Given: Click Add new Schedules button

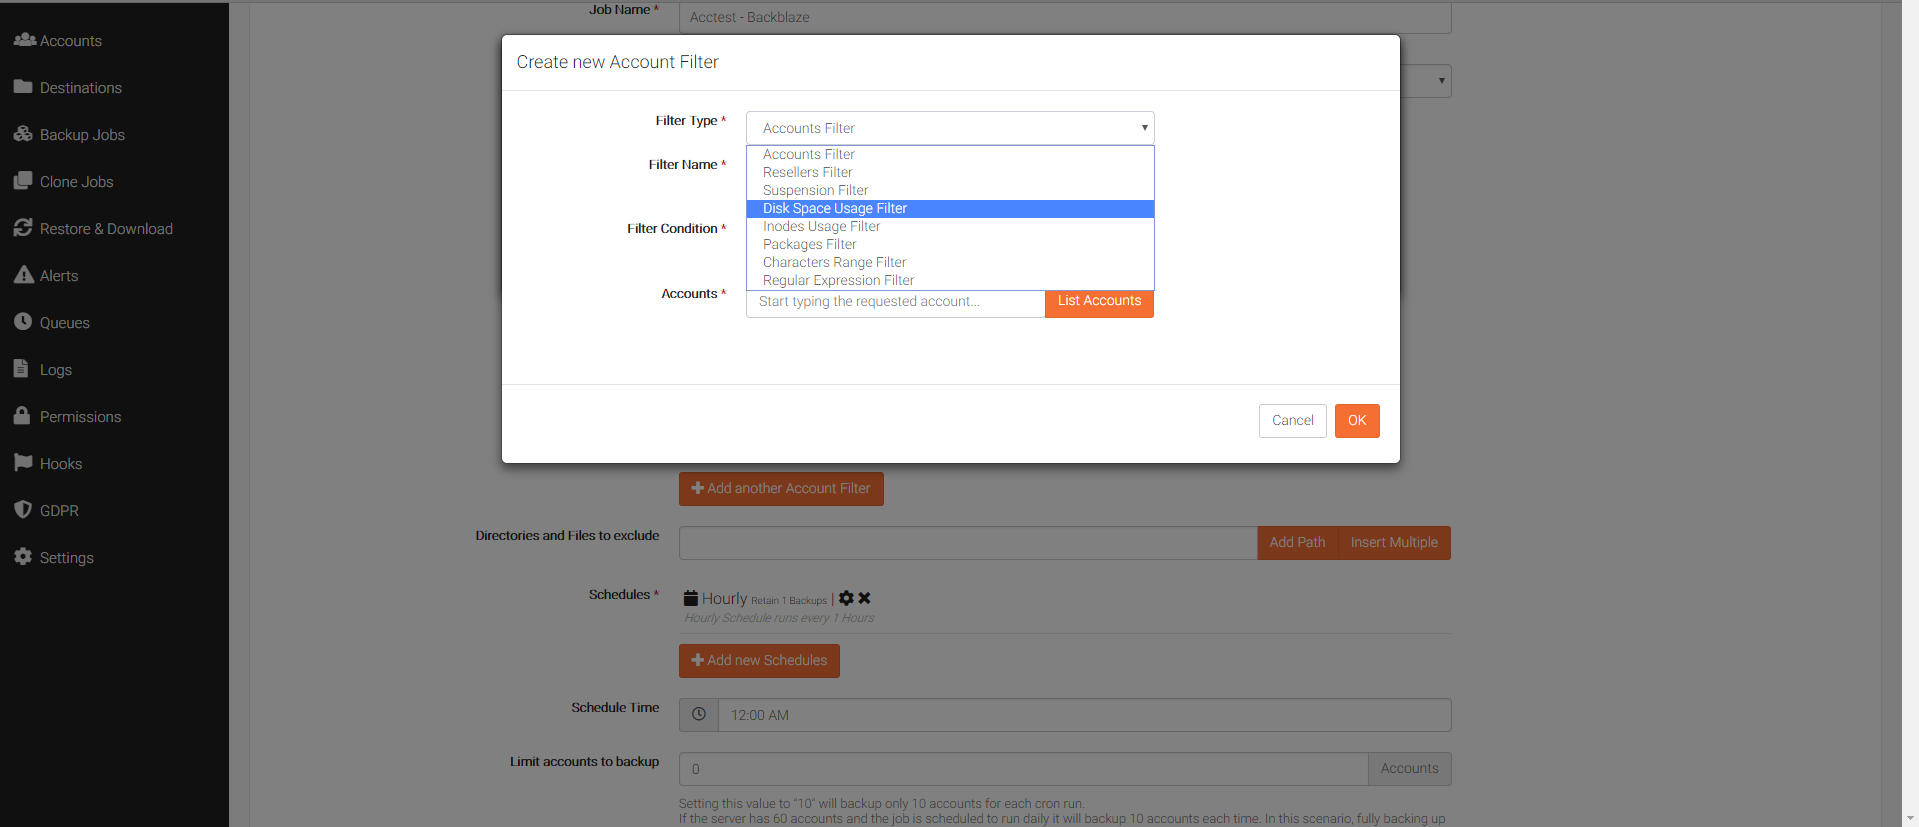Looking at the screenshot, I should [759, 661].
